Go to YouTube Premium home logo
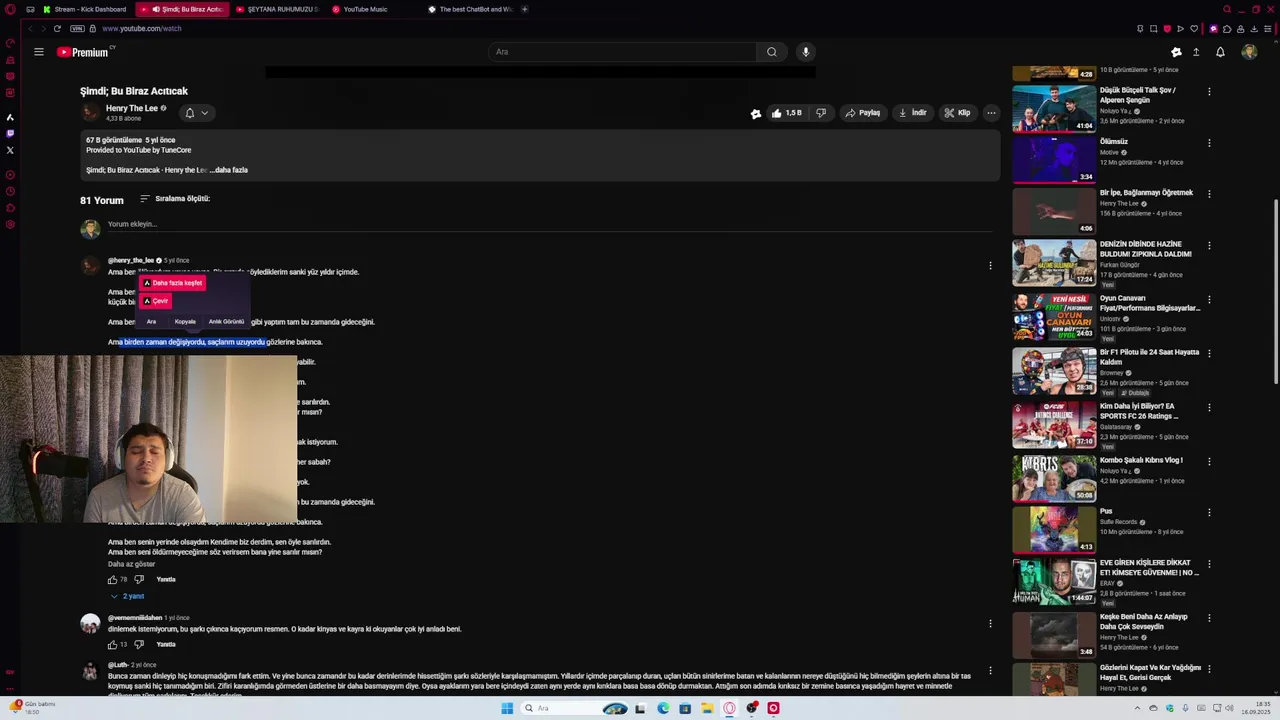This screenshot has width=1280, height=720. coord(85,52)
